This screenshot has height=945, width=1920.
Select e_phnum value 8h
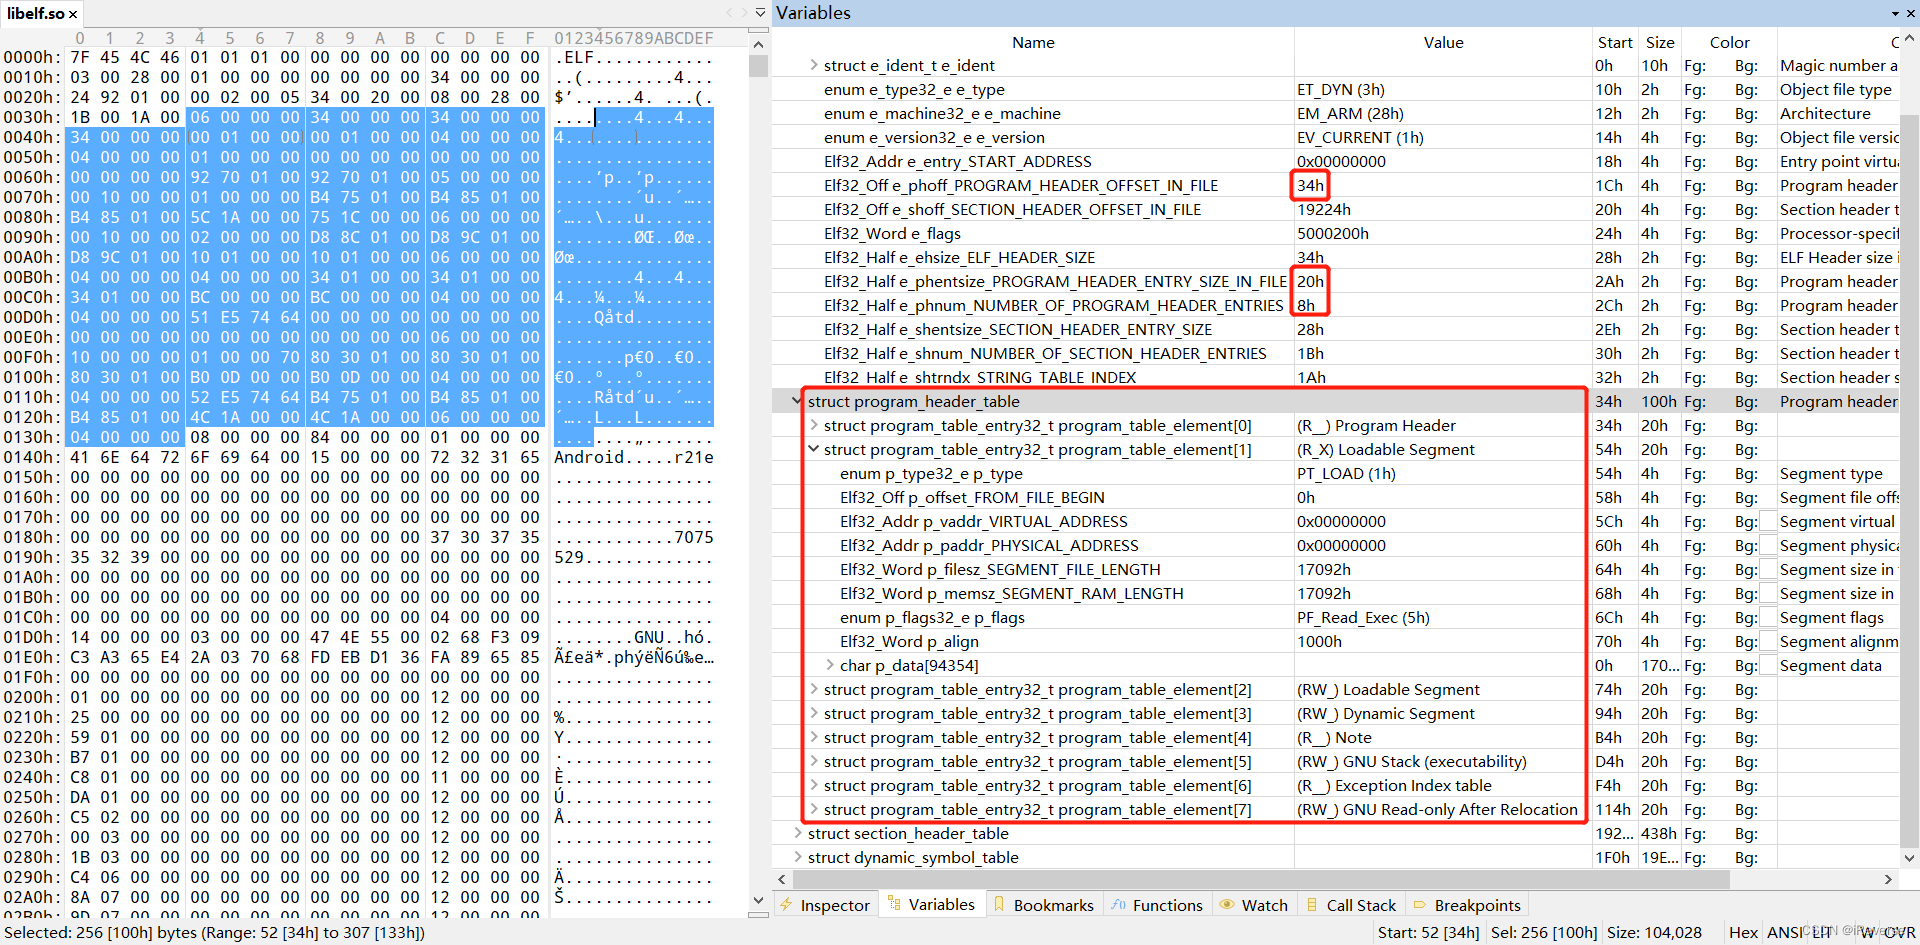pyautogui.click(x=1306, y=305)
